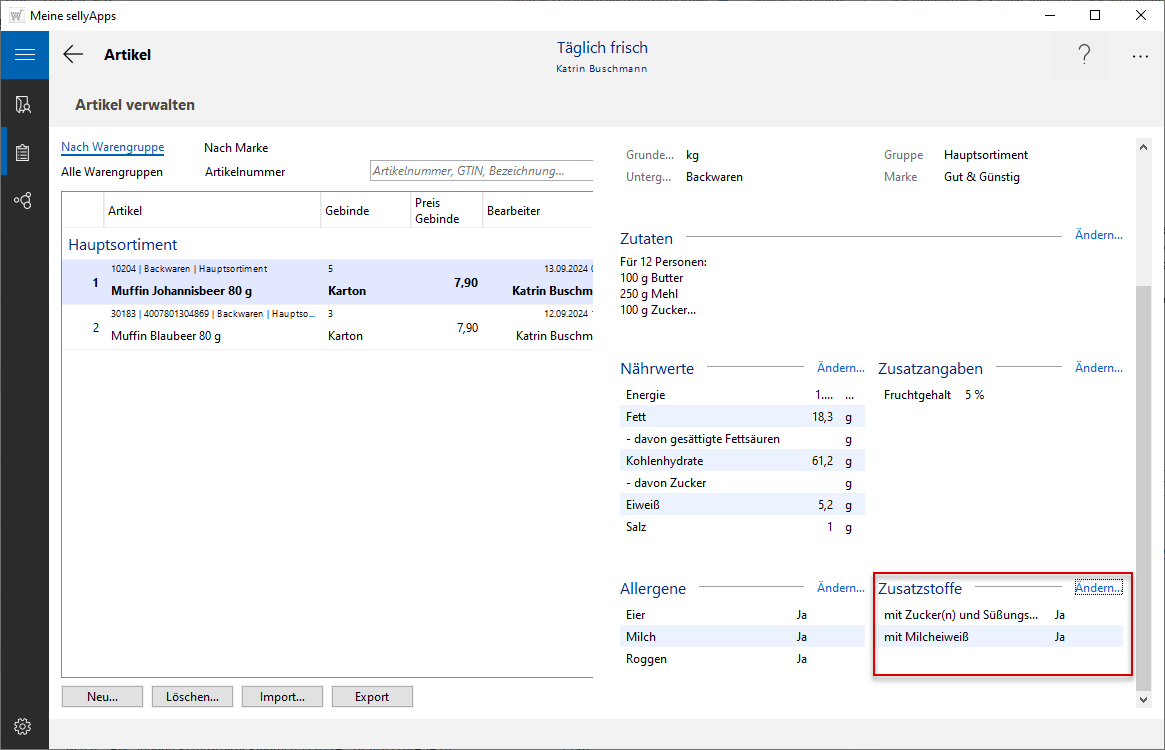This screenshot has height=750, width=1165.
Task: Click the article search input field
Action: pos(480,171)
